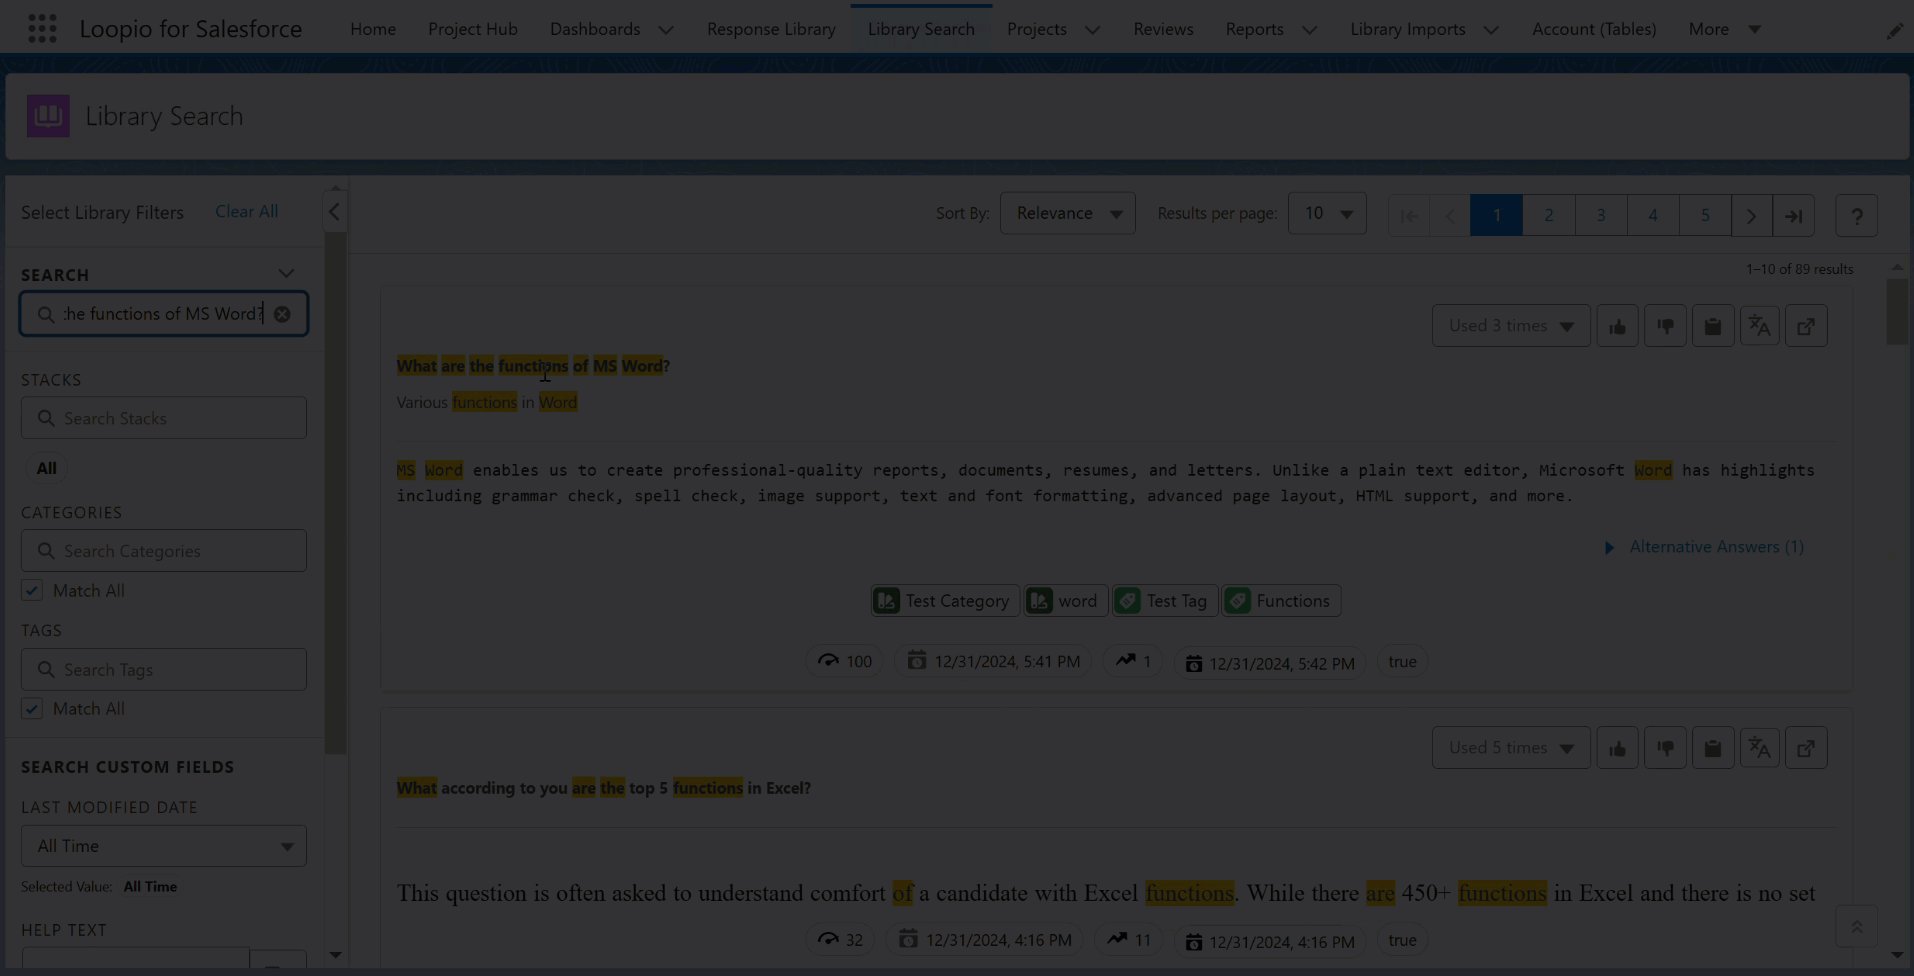
Task: Open the Library Imports menu chevron
Action: 1491,30
